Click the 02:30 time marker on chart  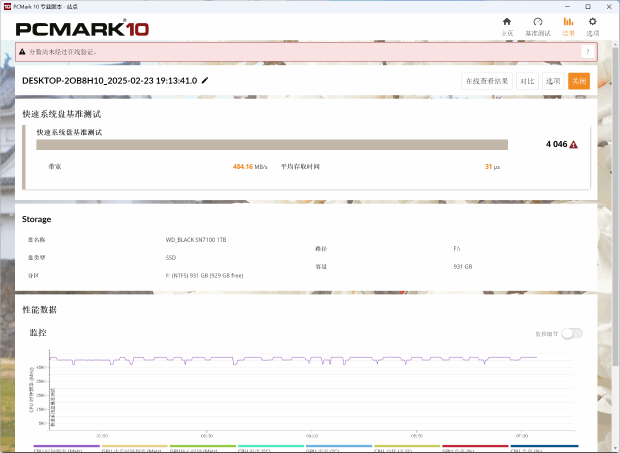pos(206,436)
